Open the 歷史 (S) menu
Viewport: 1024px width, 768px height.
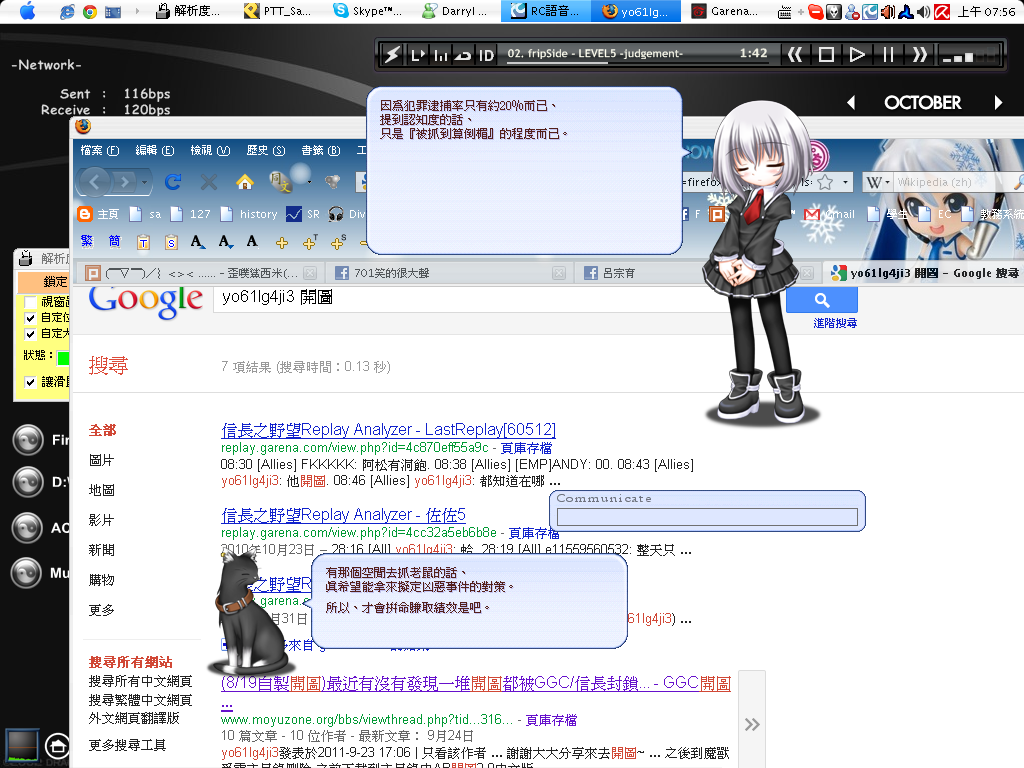pos(266,150)
